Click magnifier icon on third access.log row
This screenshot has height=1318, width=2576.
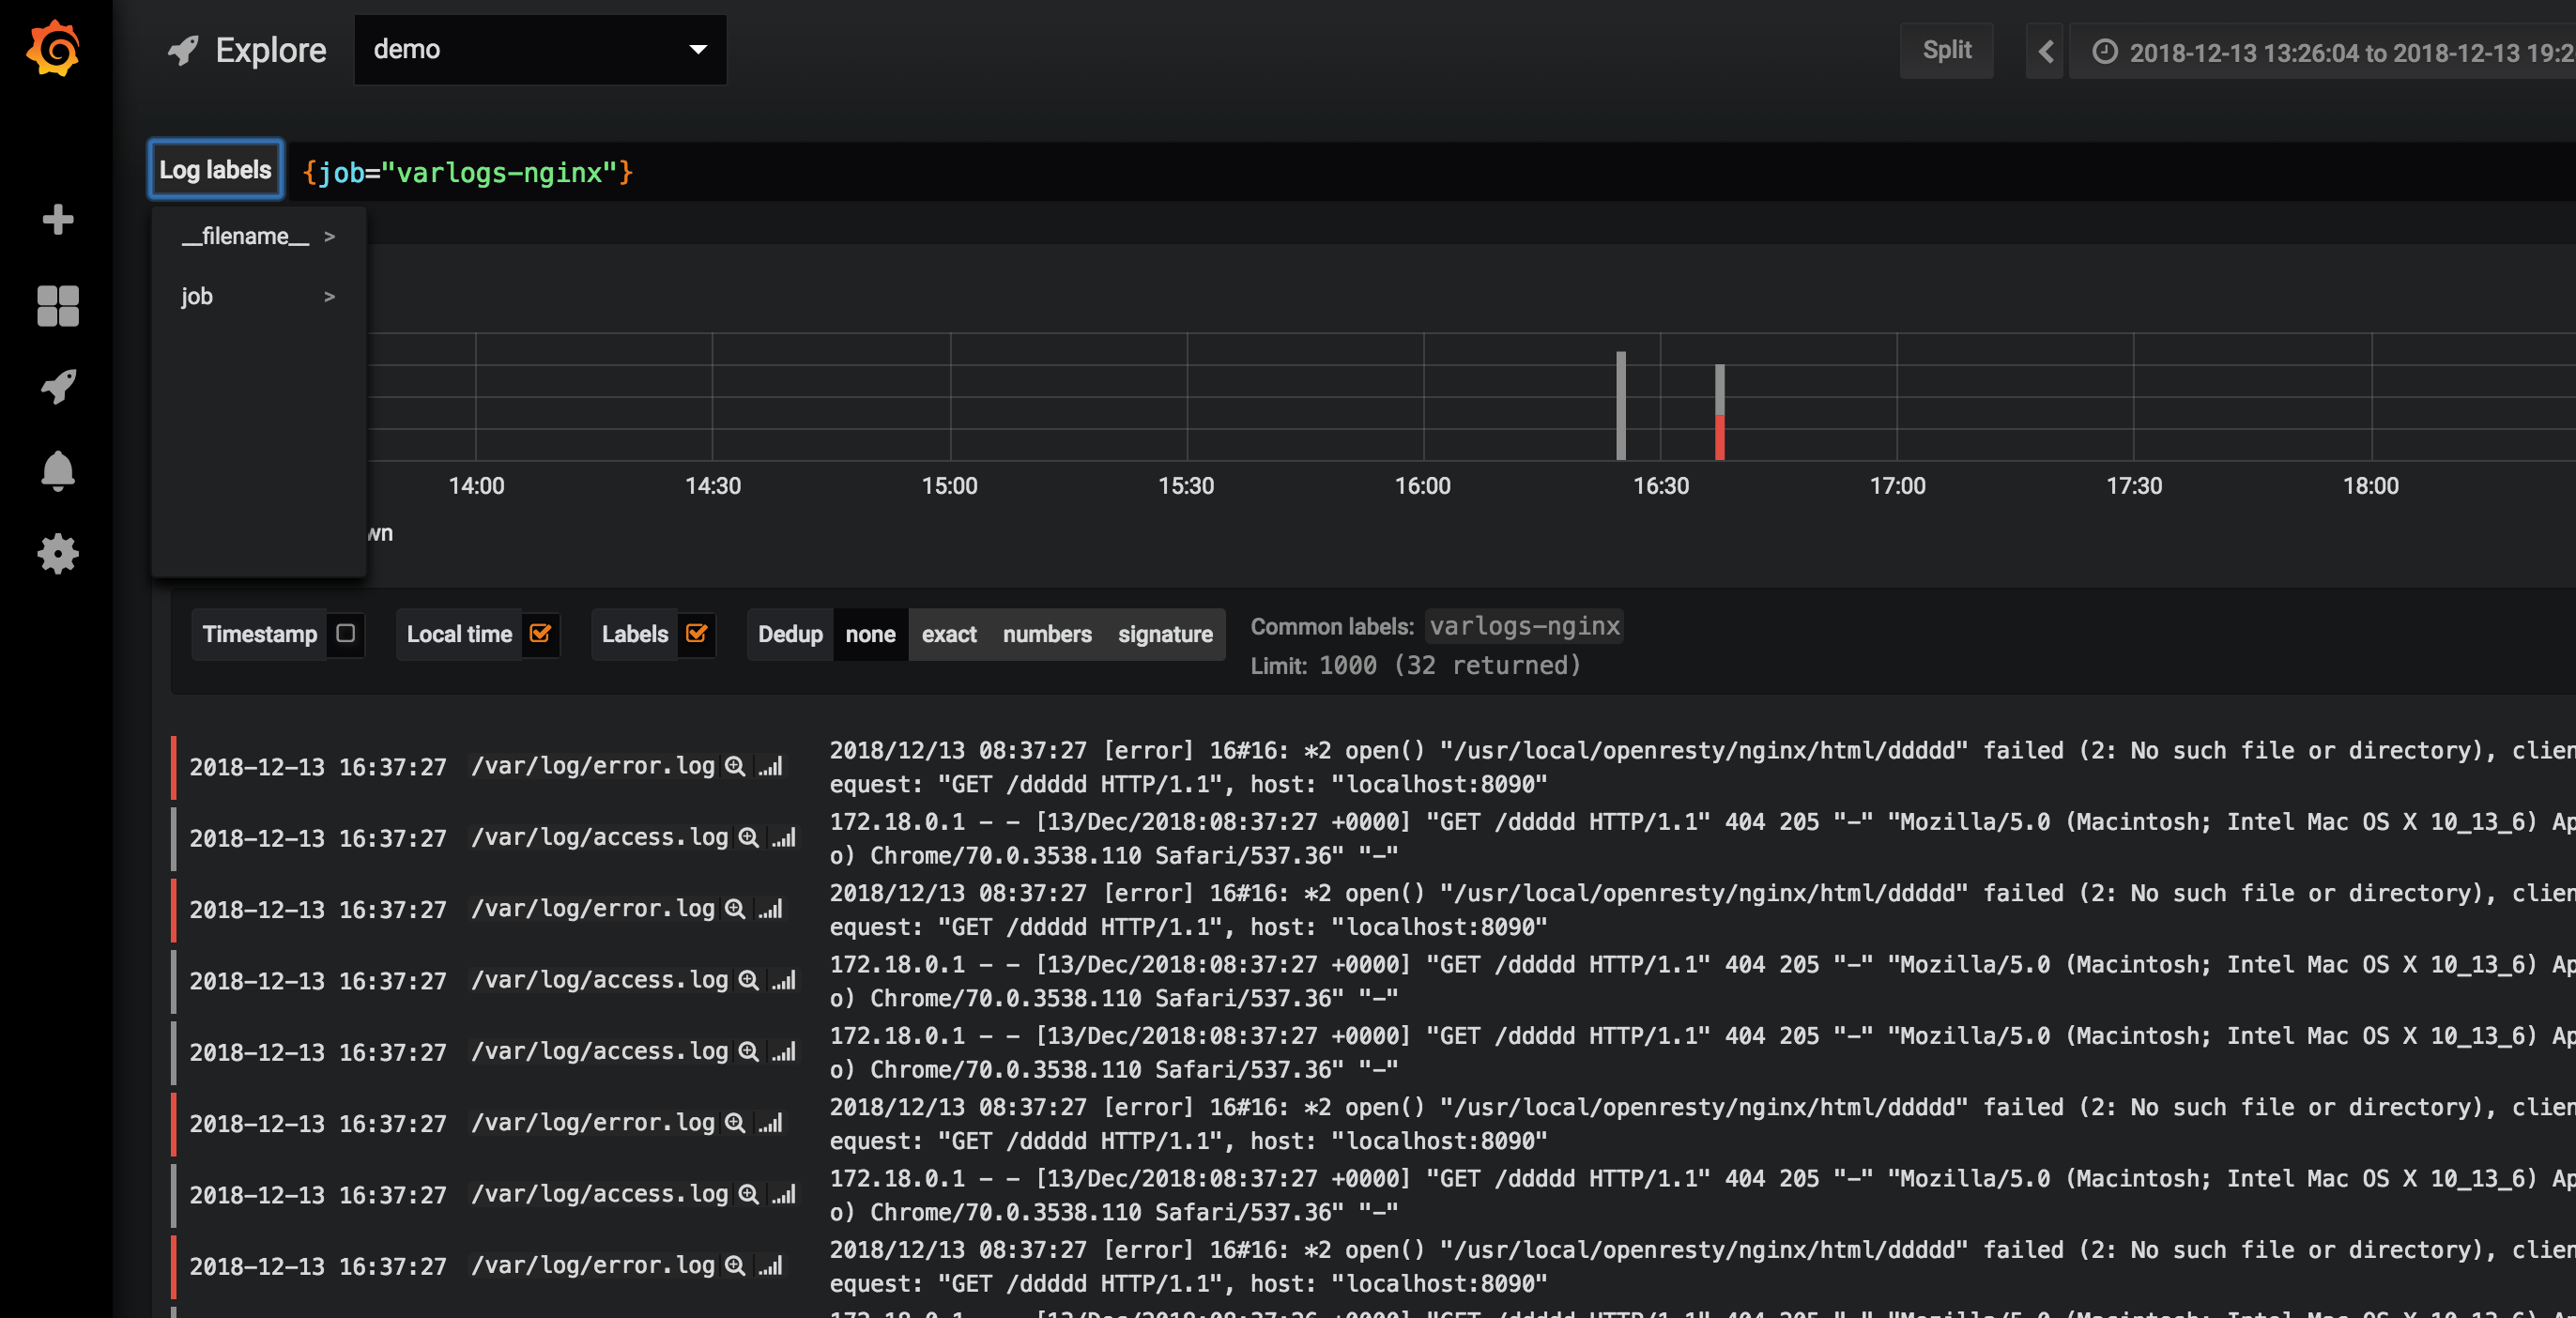(x=748, y=1051)
